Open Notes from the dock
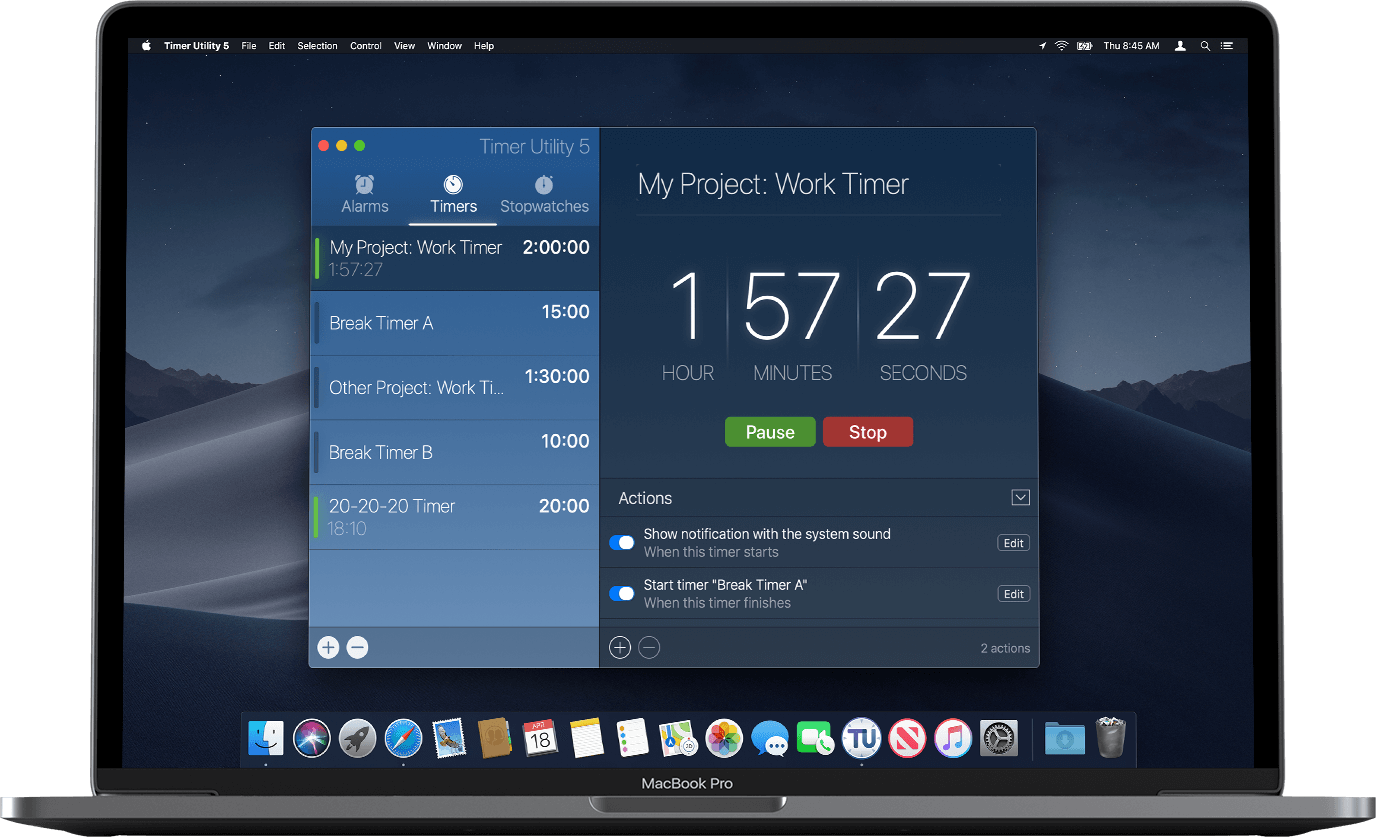Image resolution: width=1376 pixels, height=837 pixels. (x=587, y=739)
